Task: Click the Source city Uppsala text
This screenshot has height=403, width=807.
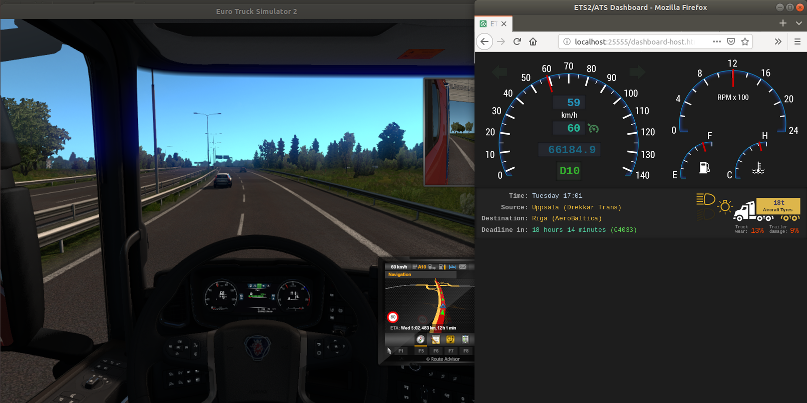Action: pyautogui.click(x=576, y=207)
